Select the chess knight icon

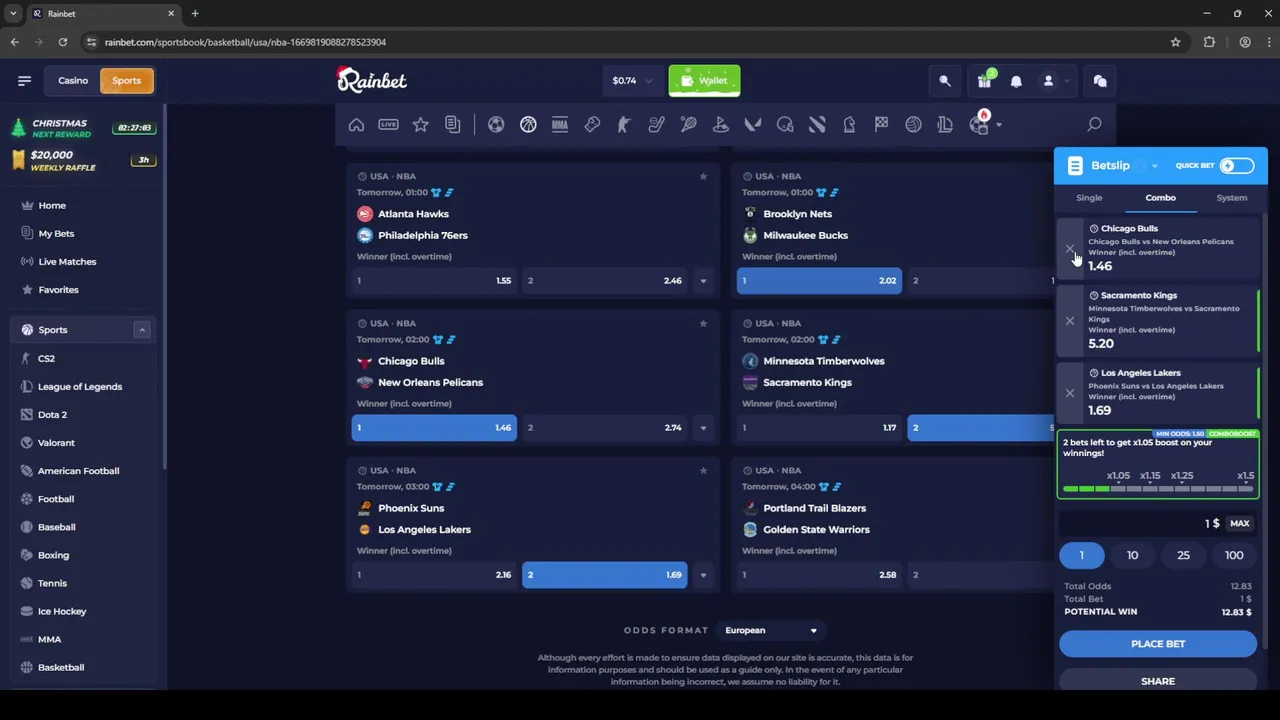click(849, 125)
